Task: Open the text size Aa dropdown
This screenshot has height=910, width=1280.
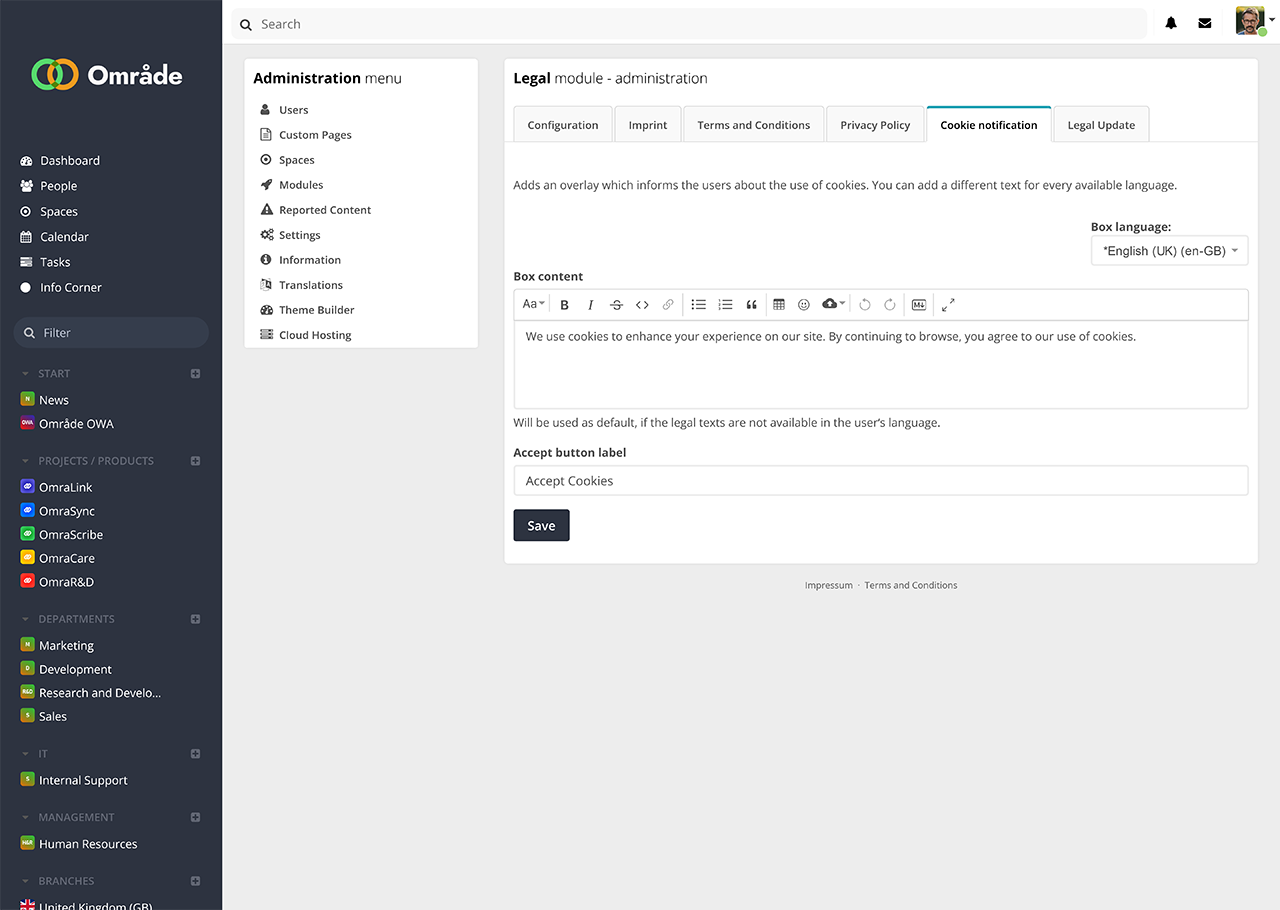Action: pyautogui.click(x=533, y=304)
